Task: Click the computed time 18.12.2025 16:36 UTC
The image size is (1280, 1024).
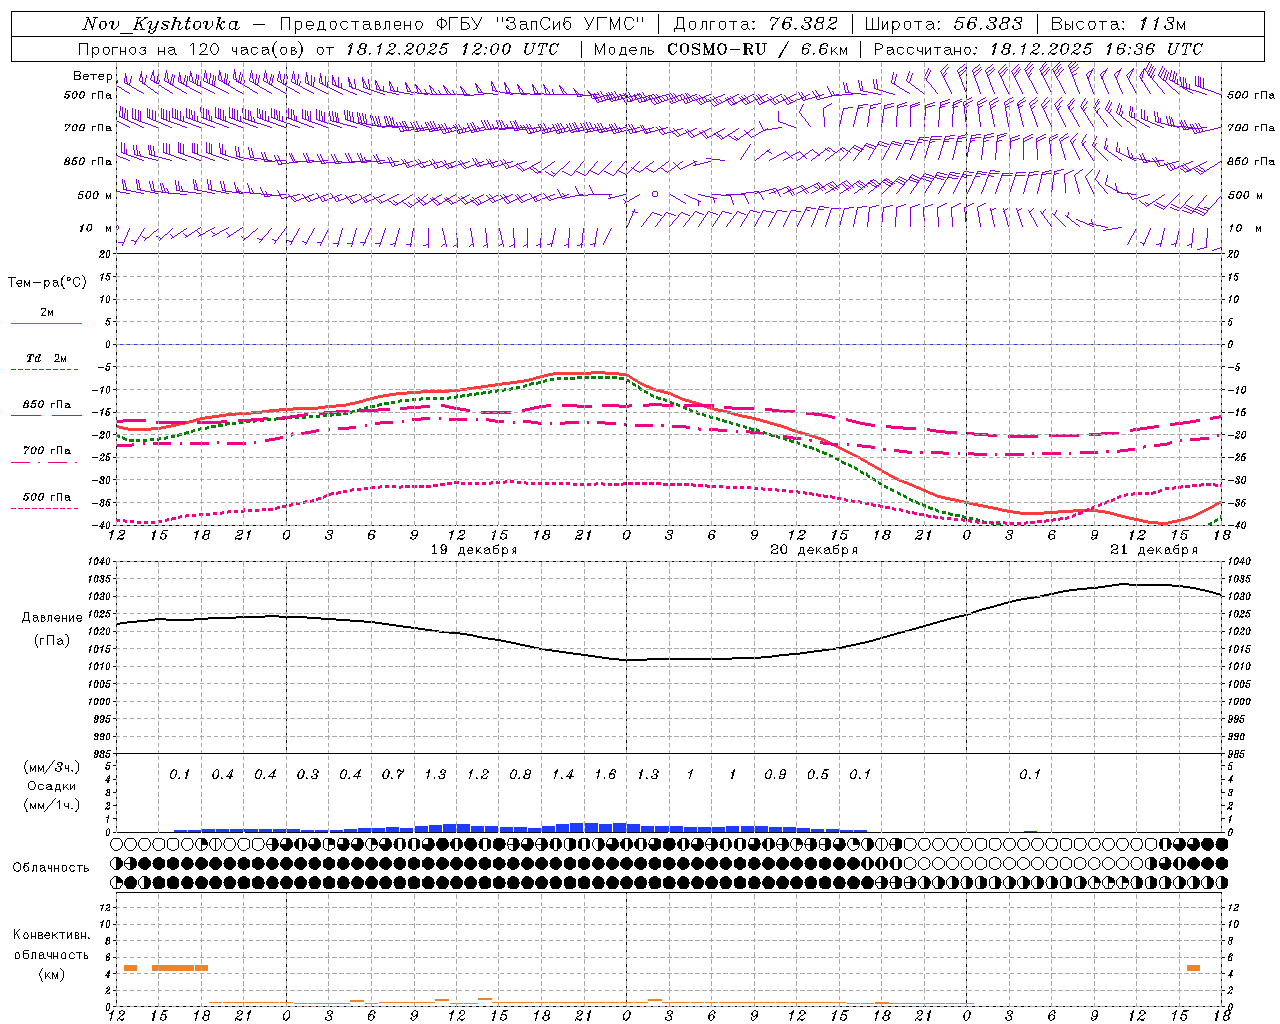Action: [x=1096, y=49]
